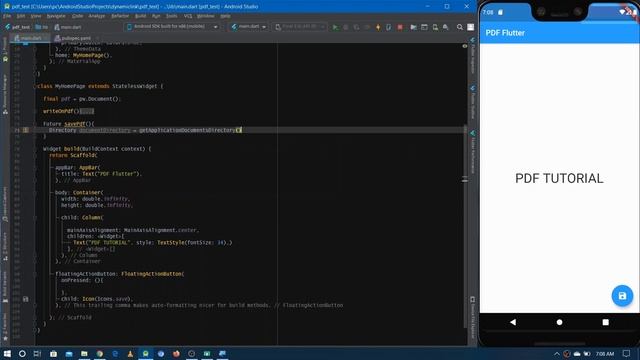This screenshot has width=640, height=360.
Task: Open the Refactor menu
Action: pos(120,16)
